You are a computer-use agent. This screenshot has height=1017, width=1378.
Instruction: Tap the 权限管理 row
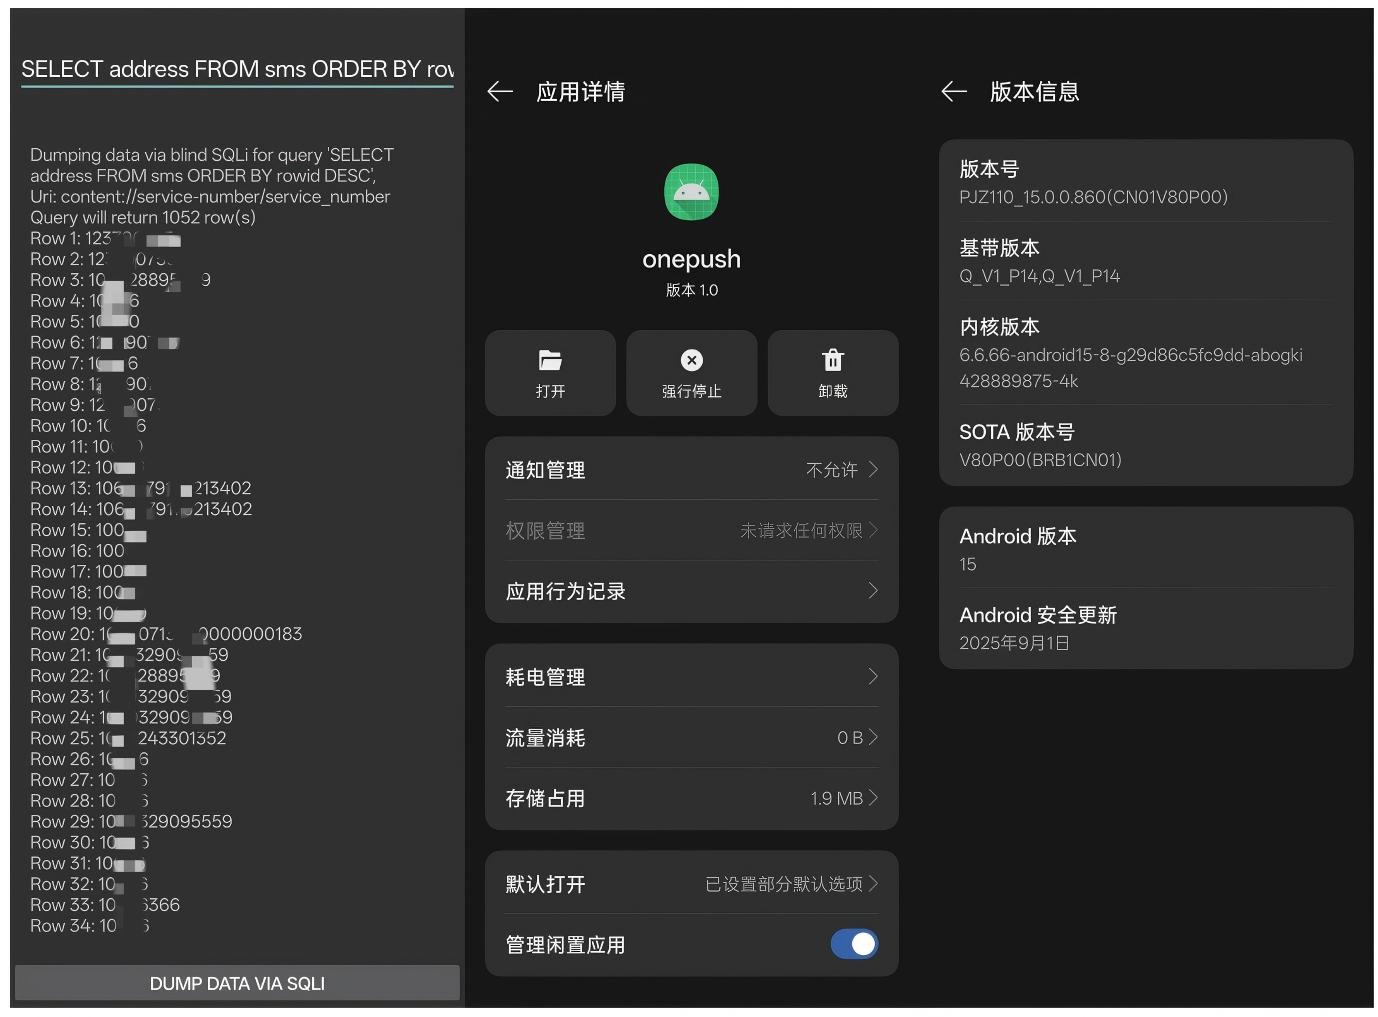[x=691, y=530]
